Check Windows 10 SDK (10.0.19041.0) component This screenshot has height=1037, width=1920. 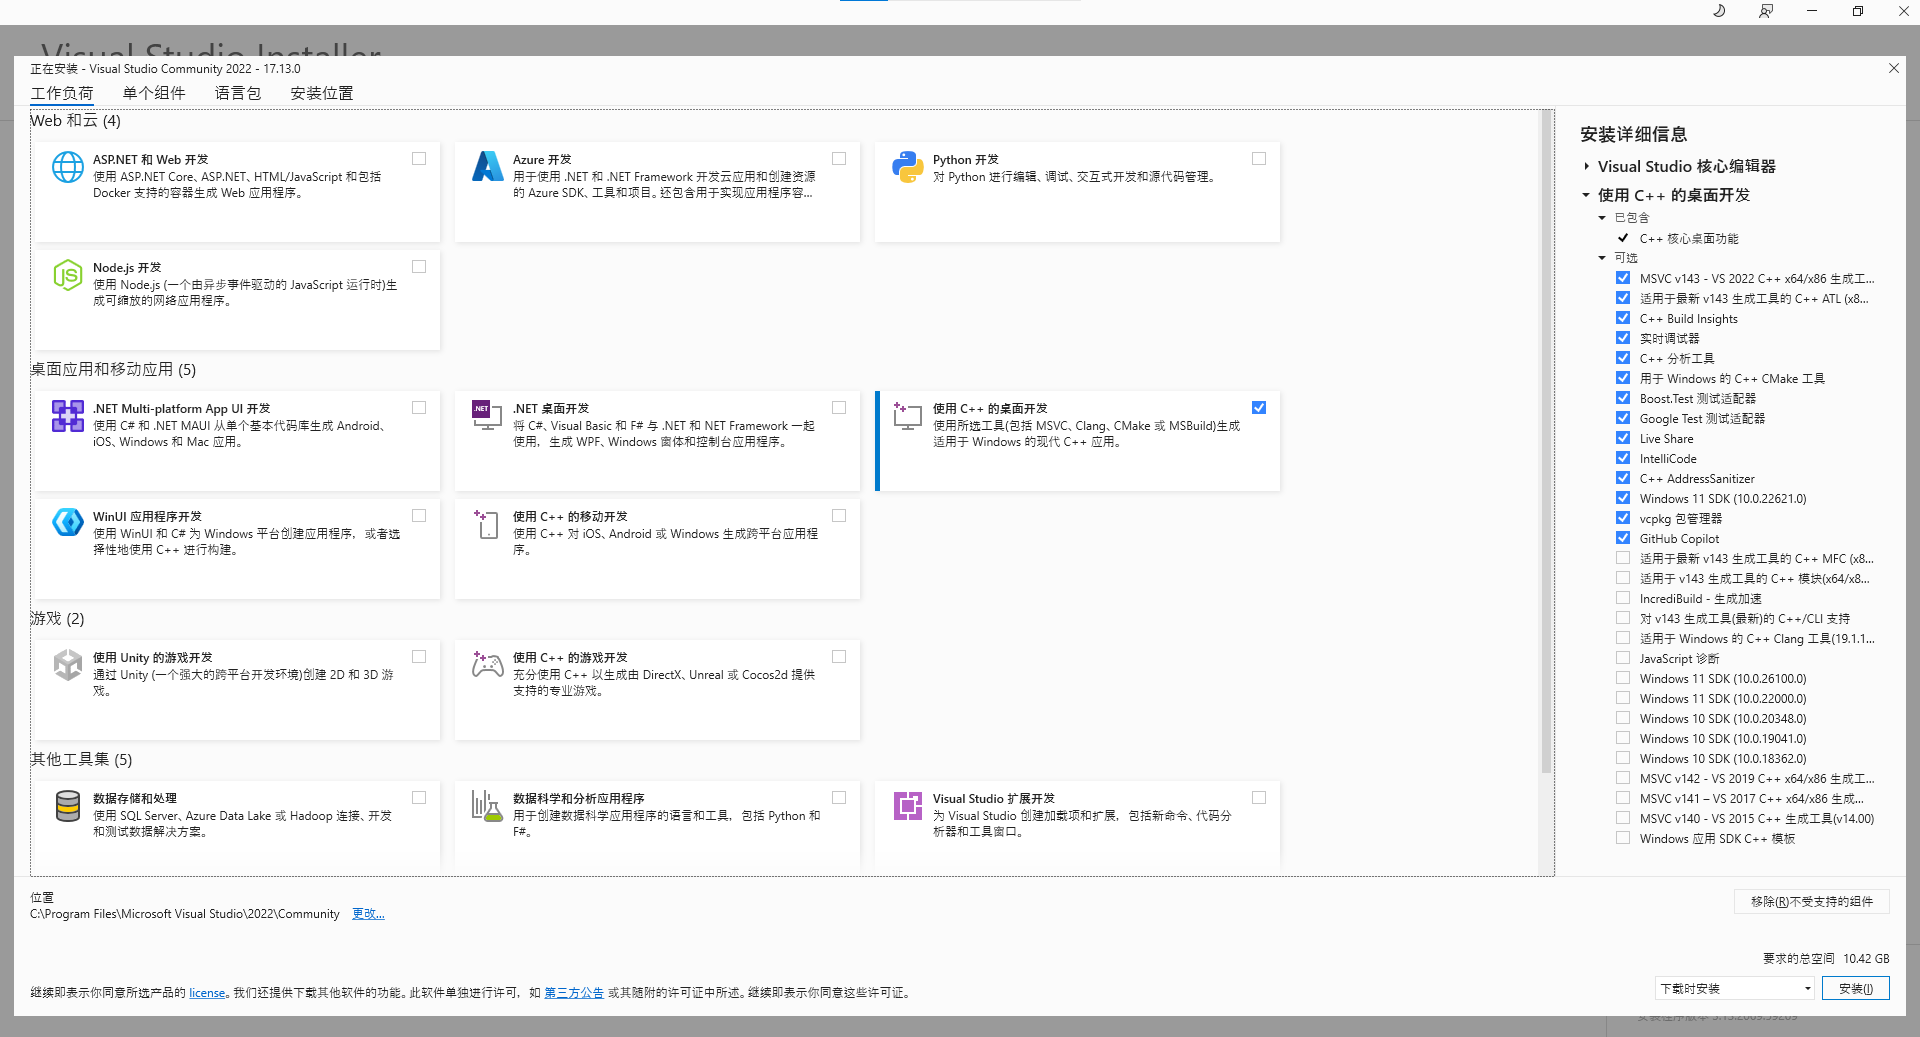pos(1623,738)
